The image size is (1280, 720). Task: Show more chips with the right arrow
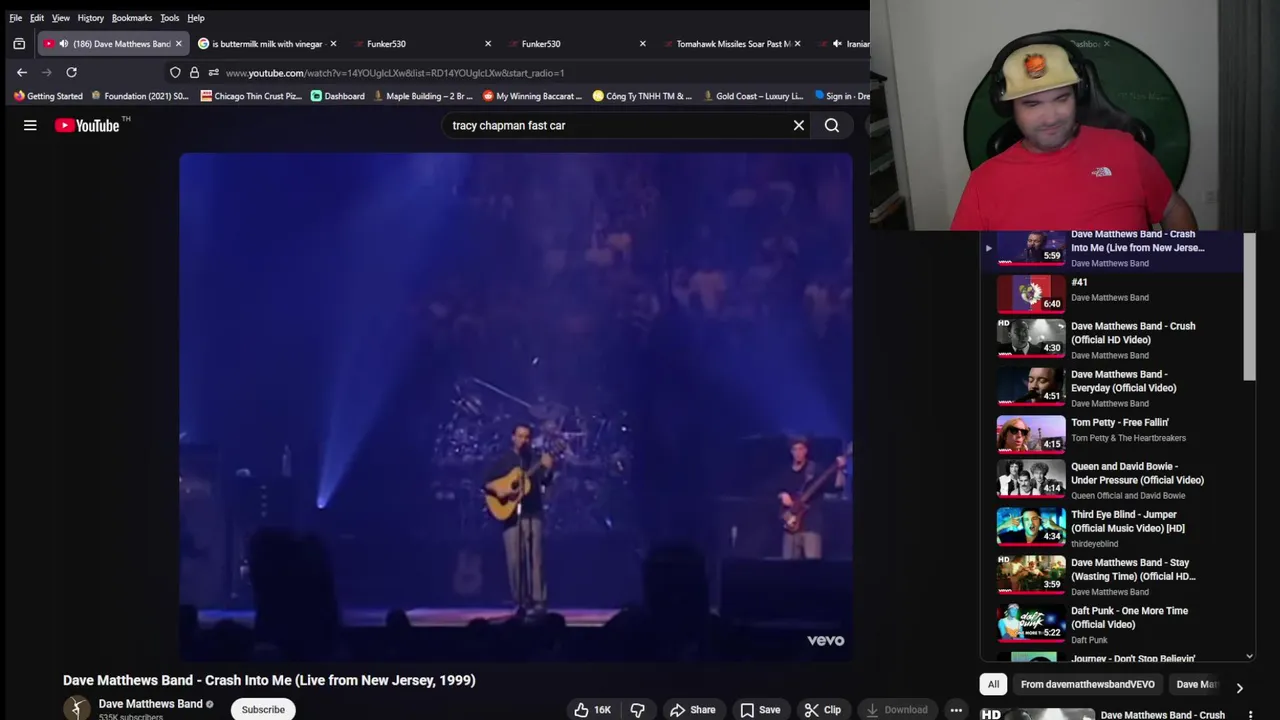click(1239, 688)
